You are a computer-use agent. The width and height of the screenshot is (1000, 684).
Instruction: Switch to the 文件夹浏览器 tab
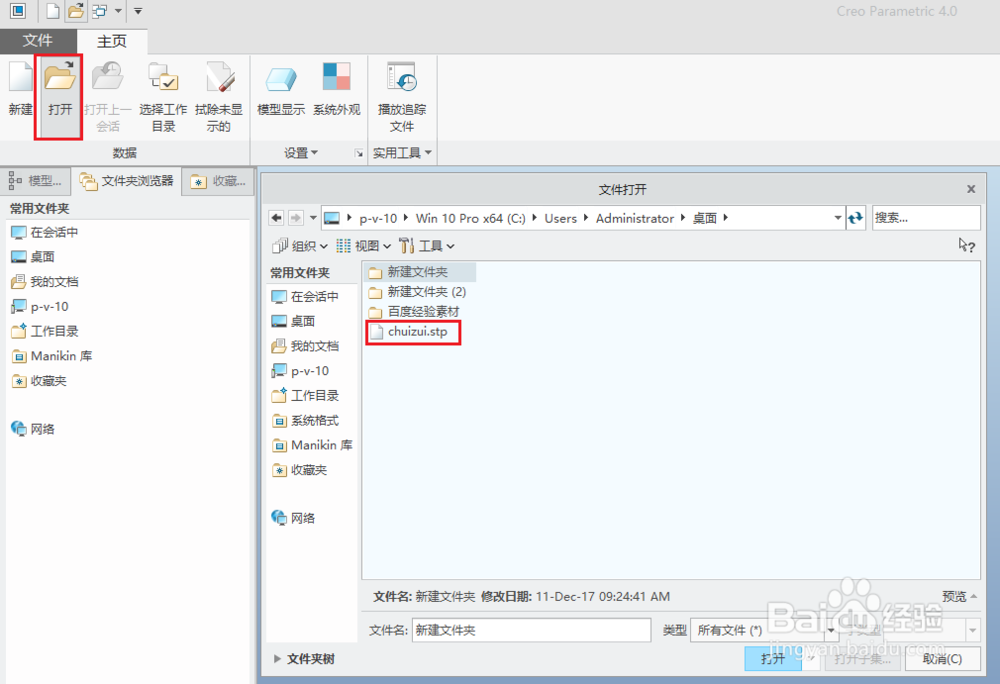[126, 181]
